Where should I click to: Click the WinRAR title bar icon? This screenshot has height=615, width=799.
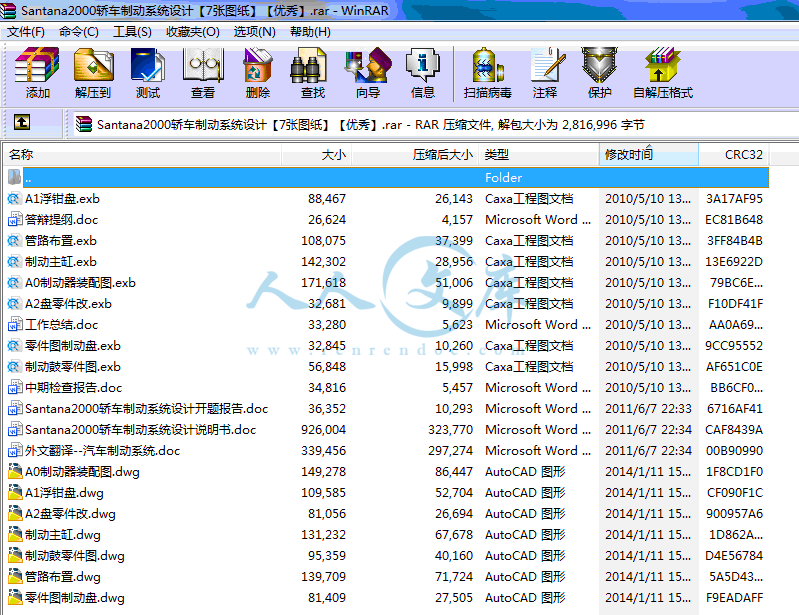click(8, 10)
